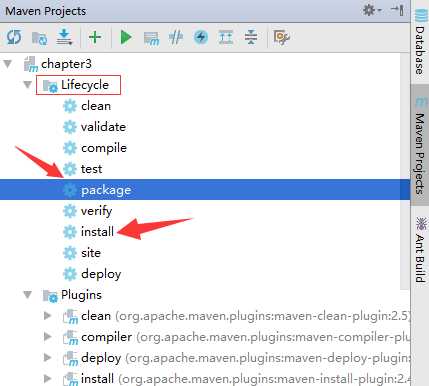Select the chapter3 project
Image resolution: width=429 pixels, height=386 pixels.
coord(66,64)
